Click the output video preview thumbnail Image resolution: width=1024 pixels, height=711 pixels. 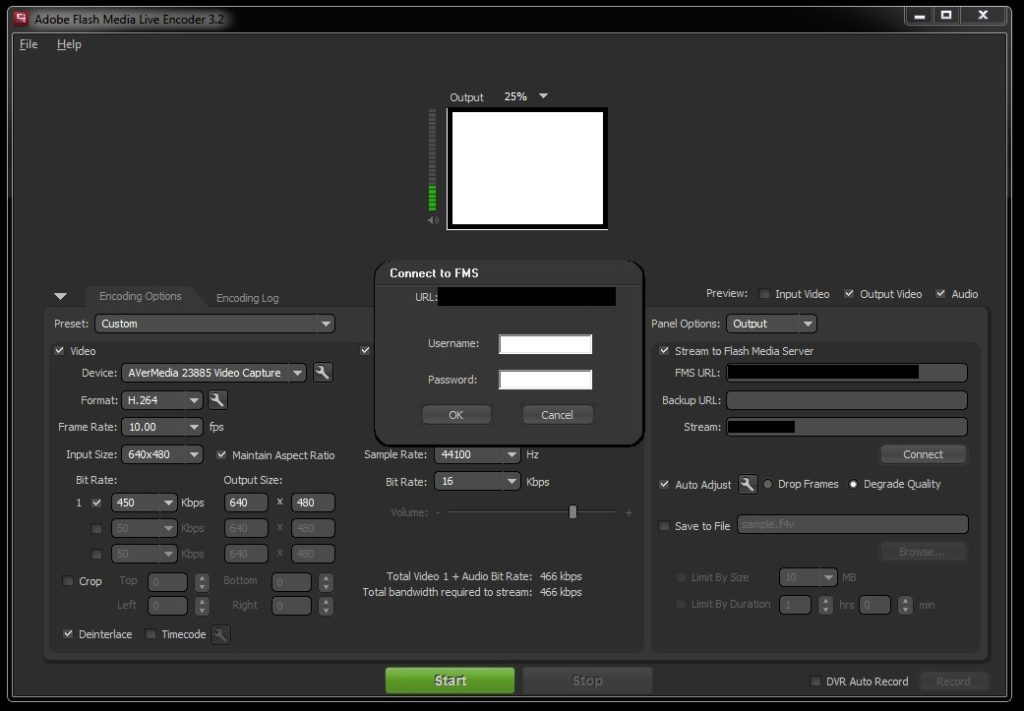528,168
